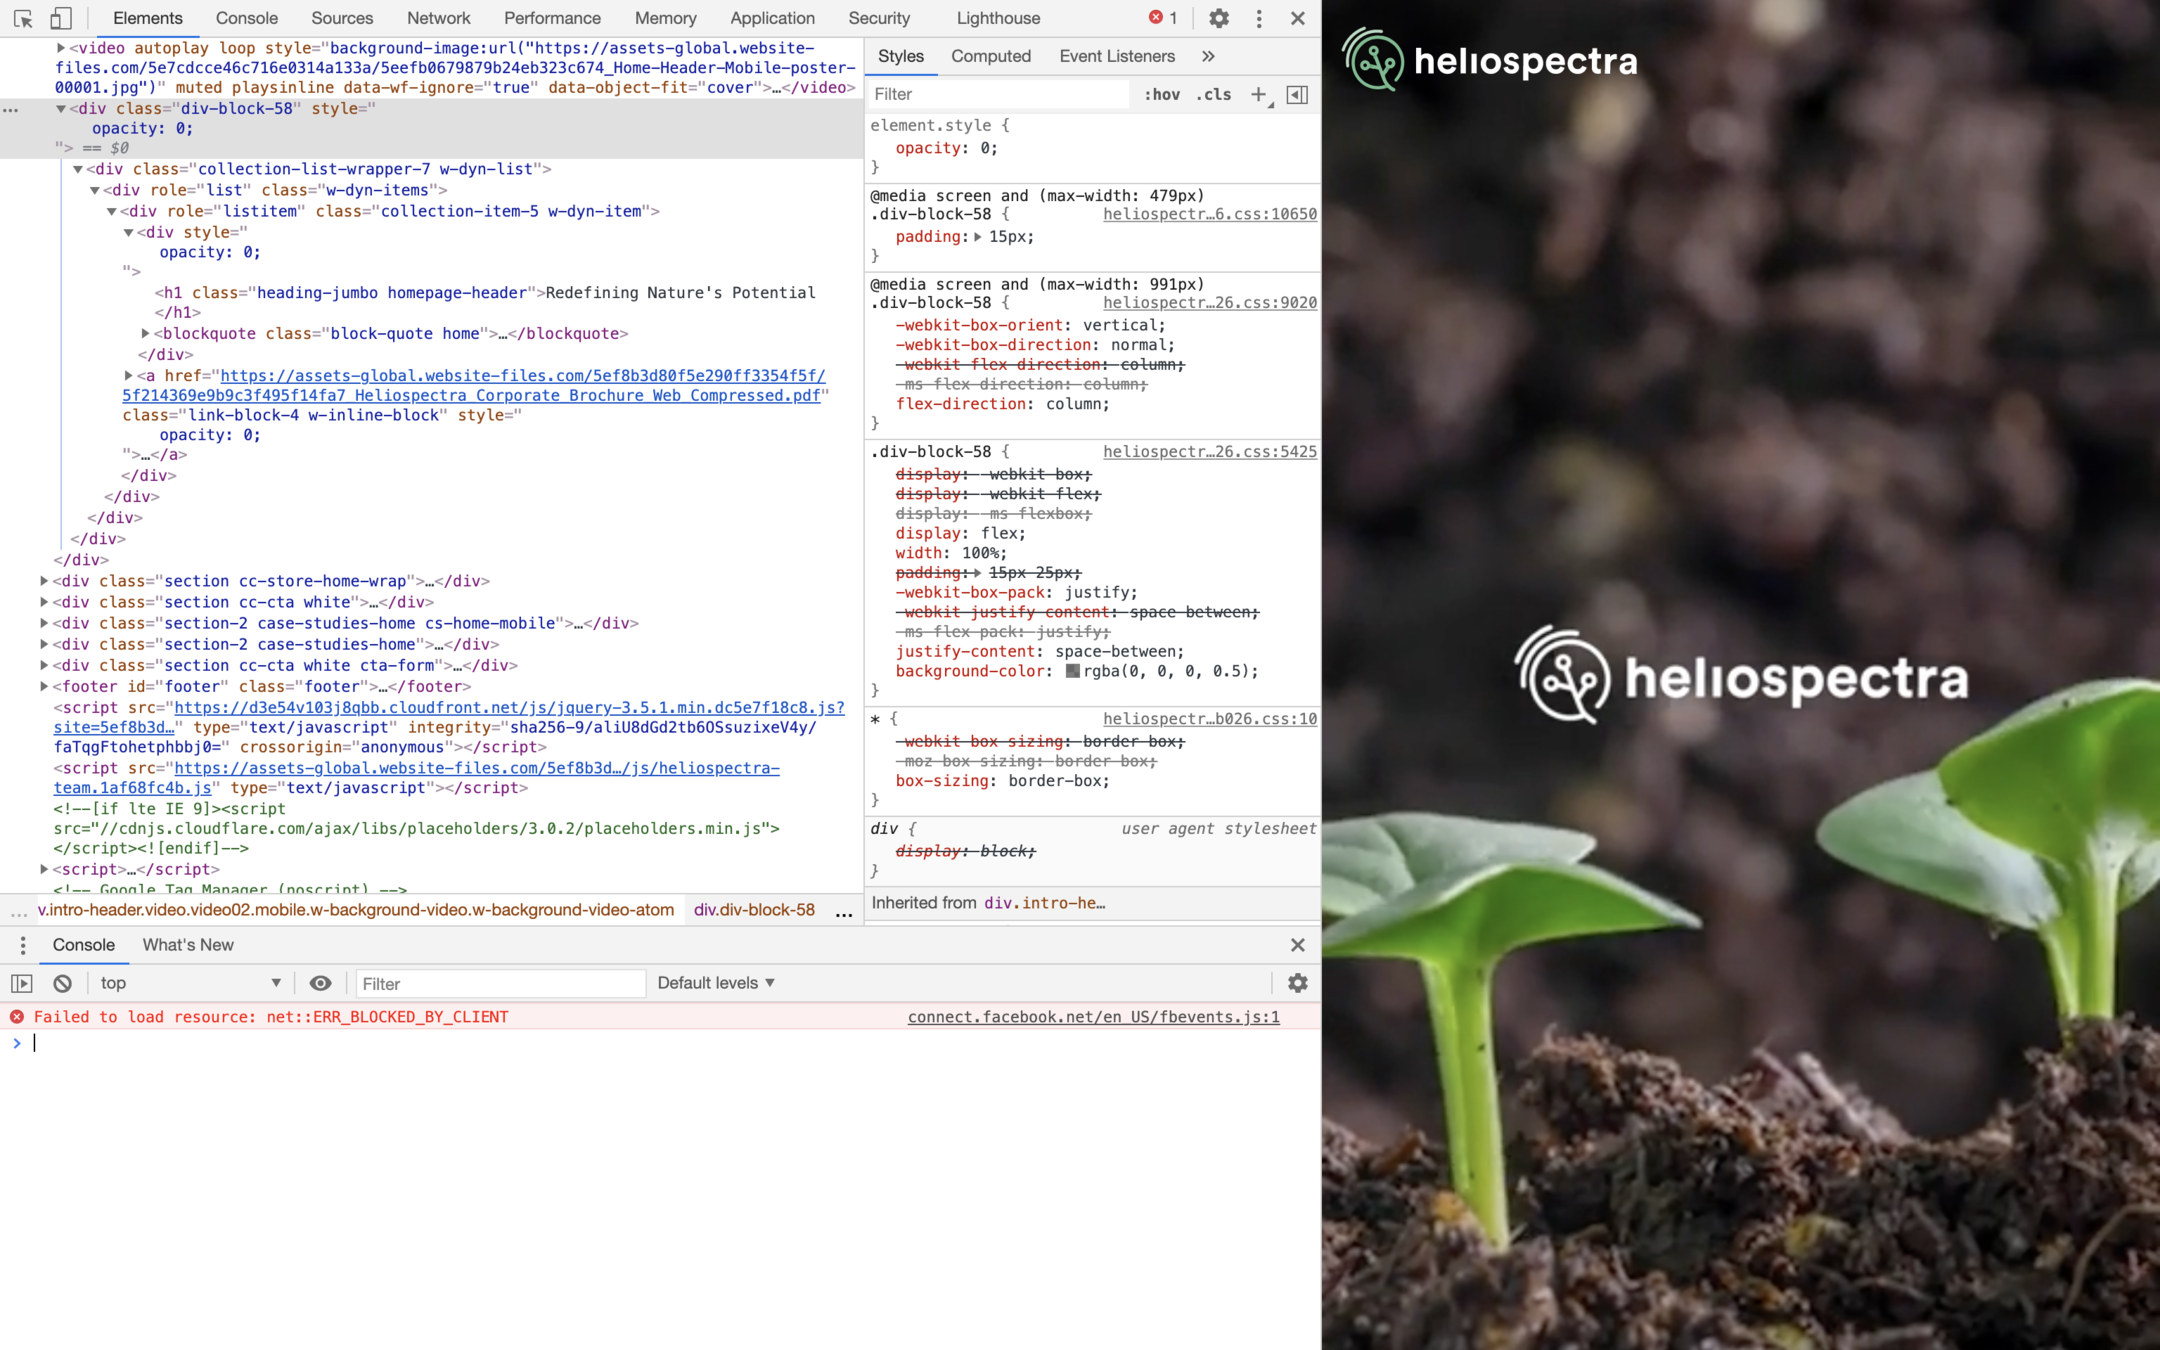The image size is (2160, 1350).
Task: Toggle the :hov element state button
Action: point(1162,94)
